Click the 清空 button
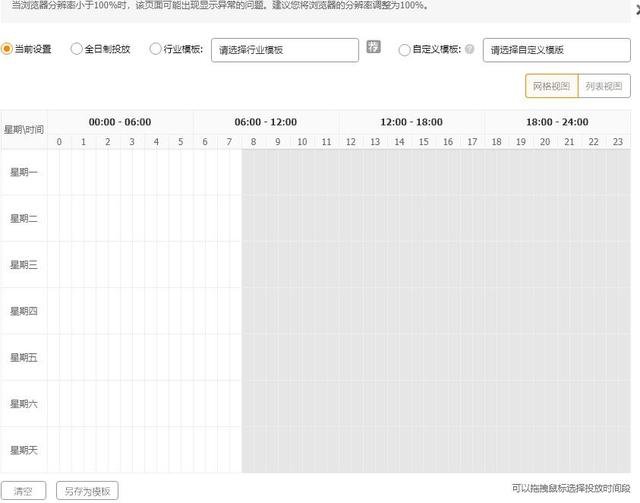The width and height of the screenshot is (640, 503). coord(23,491)
